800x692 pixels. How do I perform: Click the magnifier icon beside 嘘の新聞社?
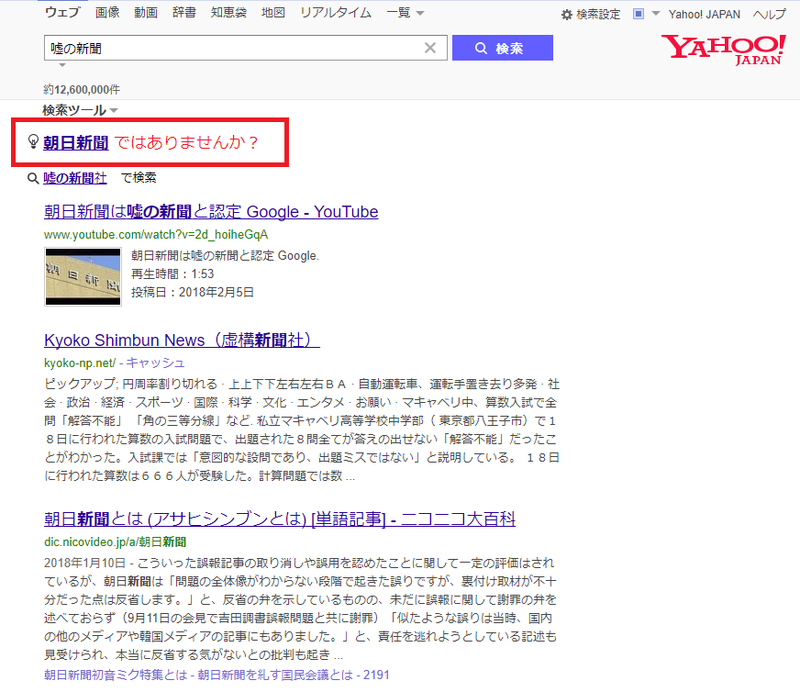[33, 178]
